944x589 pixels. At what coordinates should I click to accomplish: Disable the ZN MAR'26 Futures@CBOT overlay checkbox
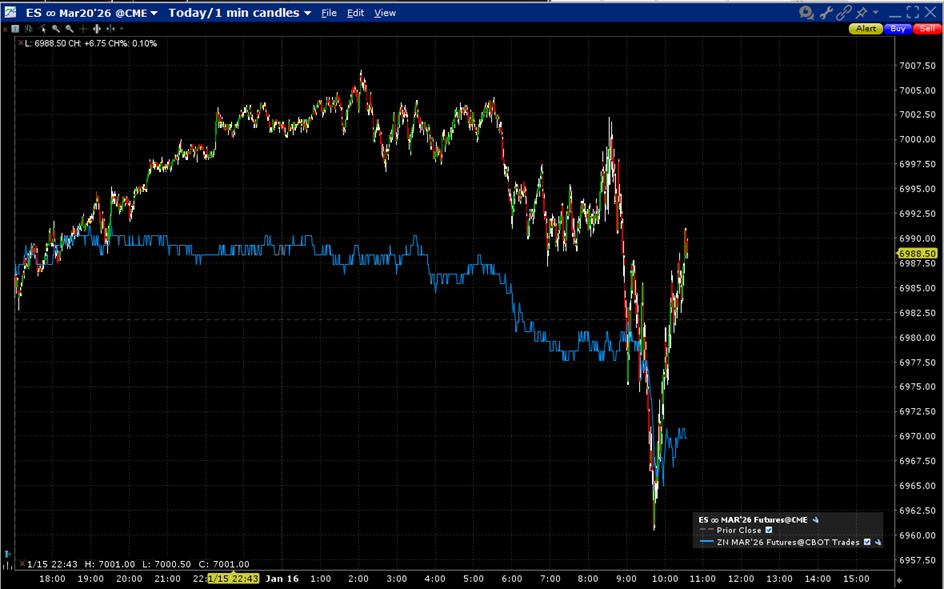point(867,542)
